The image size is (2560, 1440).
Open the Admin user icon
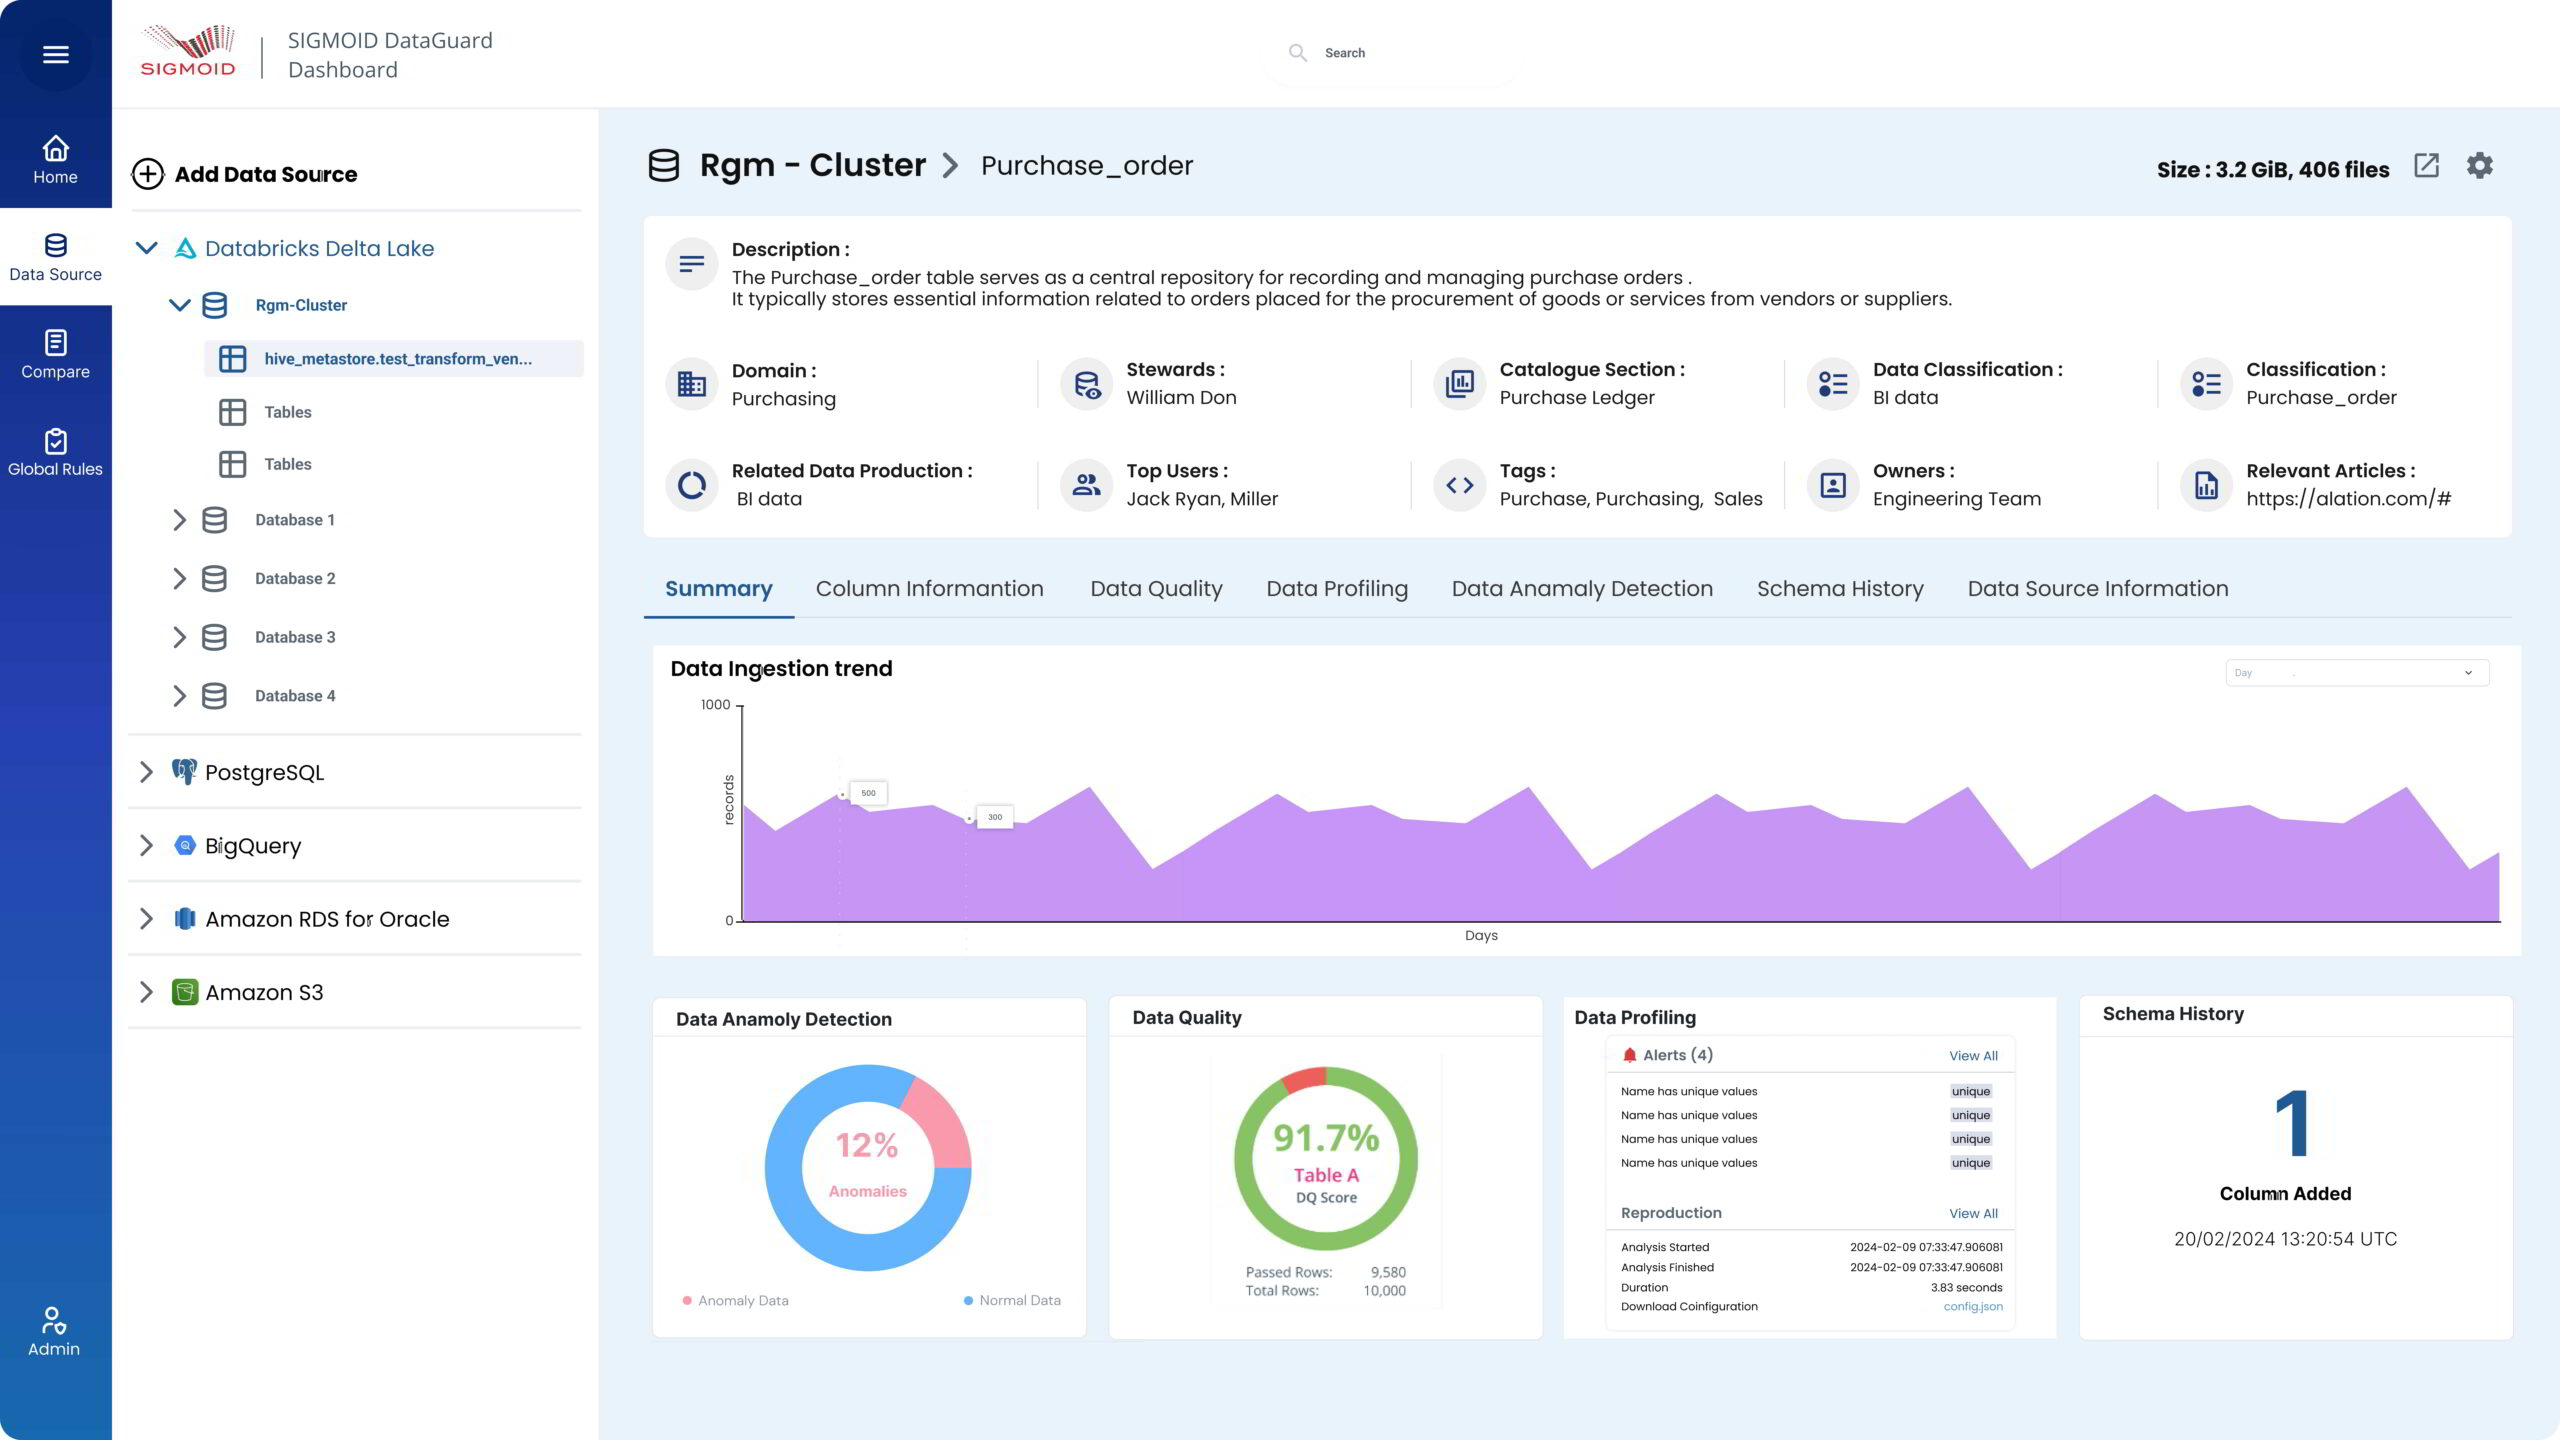point(54,1330)
